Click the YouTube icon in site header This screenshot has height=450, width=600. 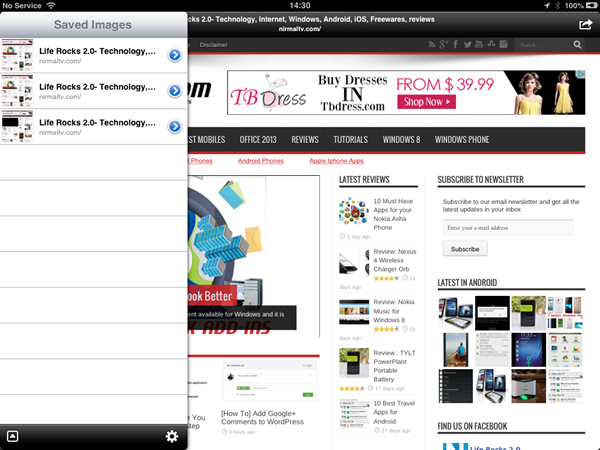[479, 44]
